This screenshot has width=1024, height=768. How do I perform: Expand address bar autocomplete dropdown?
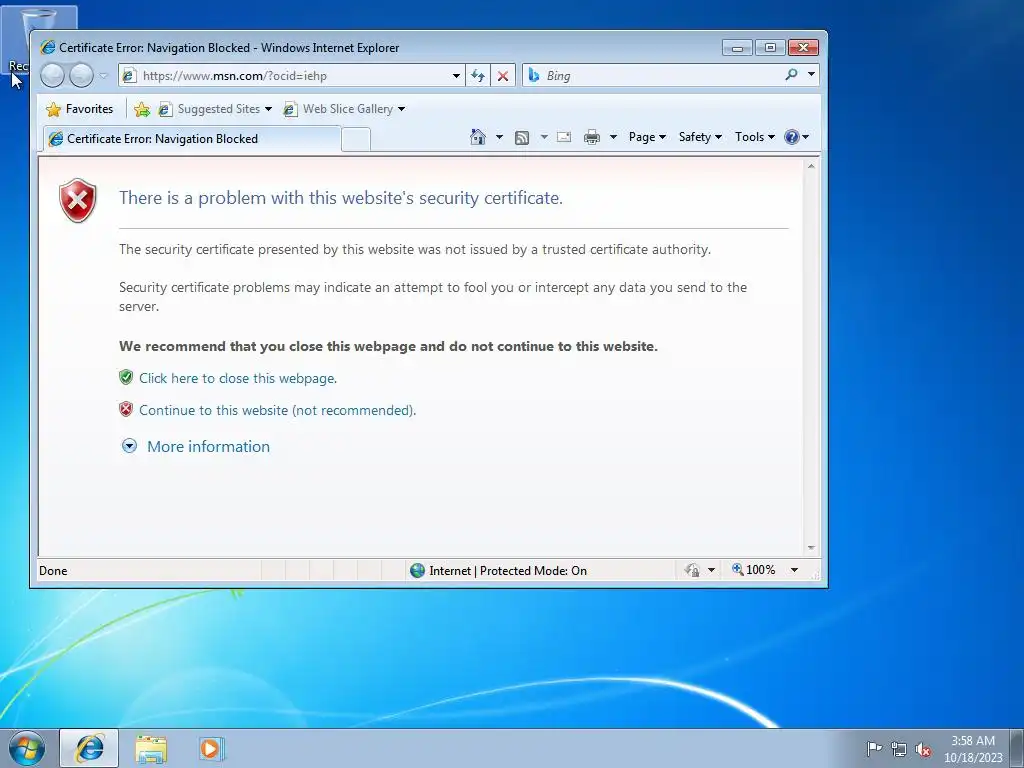tap(456, 76)
